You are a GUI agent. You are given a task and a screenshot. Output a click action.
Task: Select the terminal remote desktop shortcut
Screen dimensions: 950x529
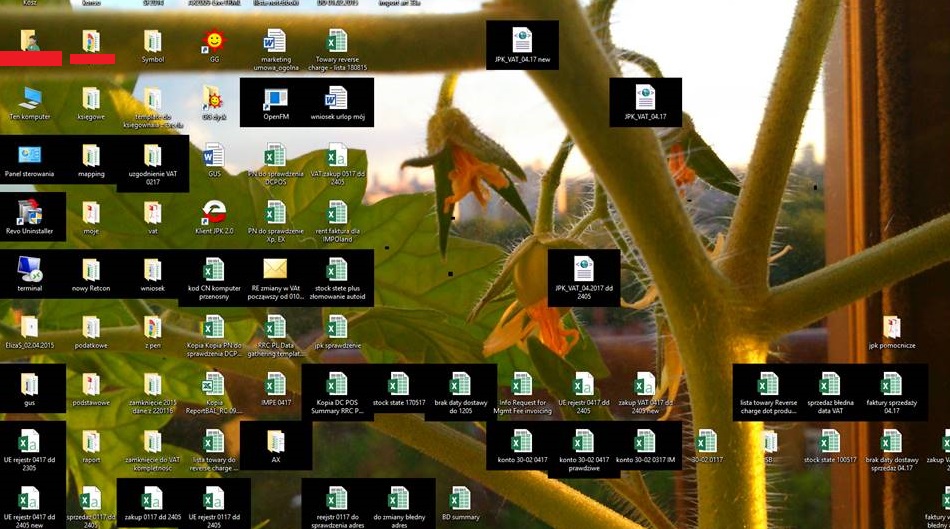(x=29, y=269)
